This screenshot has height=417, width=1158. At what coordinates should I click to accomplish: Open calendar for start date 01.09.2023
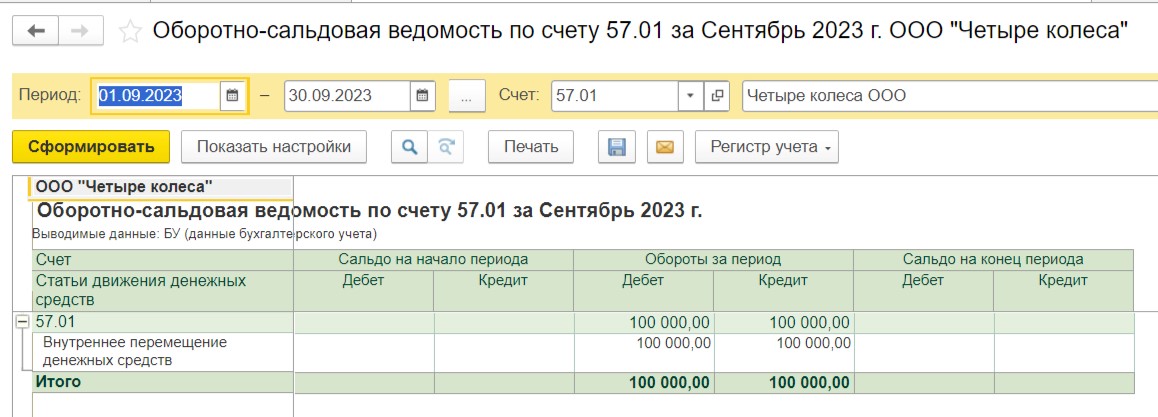(x=232, y=95)
